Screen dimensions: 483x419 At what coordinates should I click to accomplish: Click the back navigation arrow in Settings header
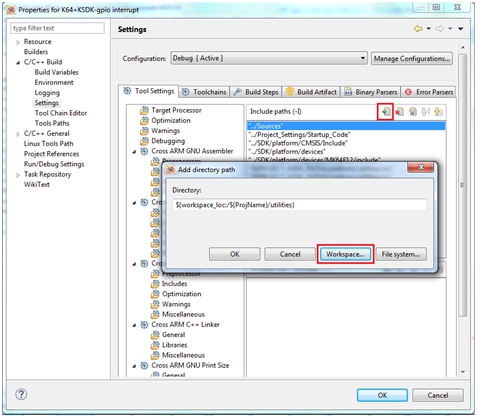coord(418,29)
